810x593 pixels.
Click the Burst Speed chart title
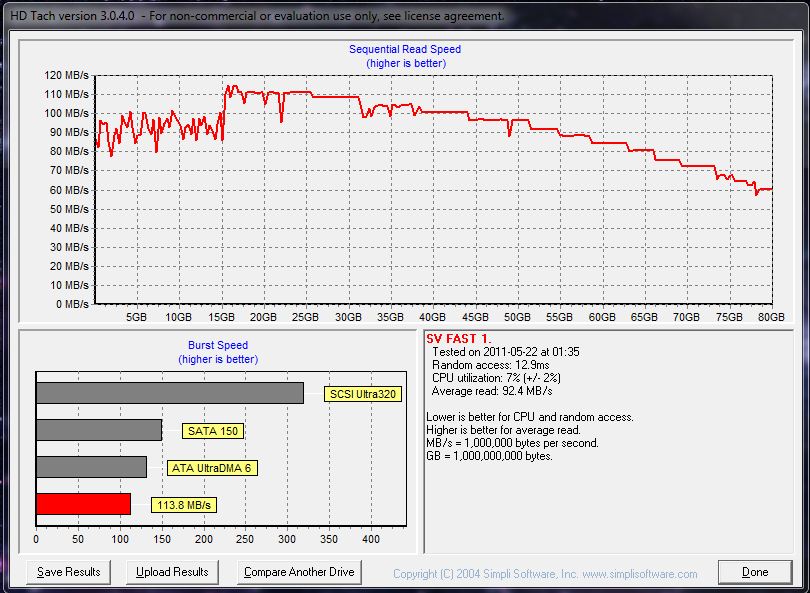point(218,345)
